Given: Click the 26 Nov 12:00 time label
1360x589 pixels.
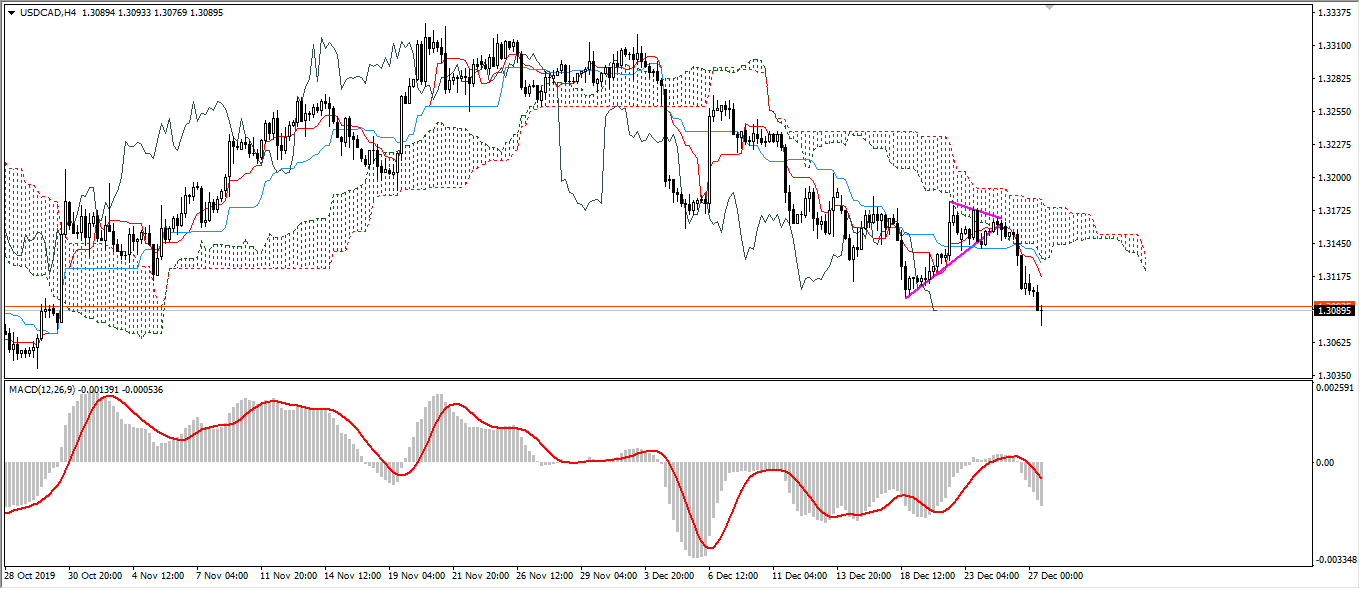Looking at the screenshot, I should point(544,577).
